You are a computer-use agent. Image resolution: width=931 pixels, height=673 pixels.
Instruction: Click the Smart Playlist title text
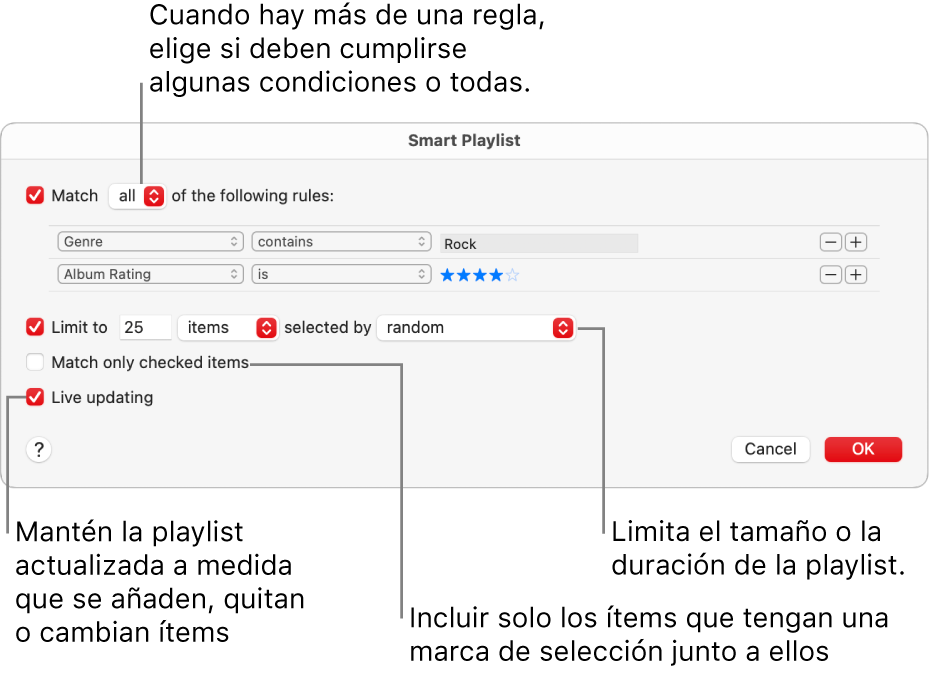tap(464, 140)
